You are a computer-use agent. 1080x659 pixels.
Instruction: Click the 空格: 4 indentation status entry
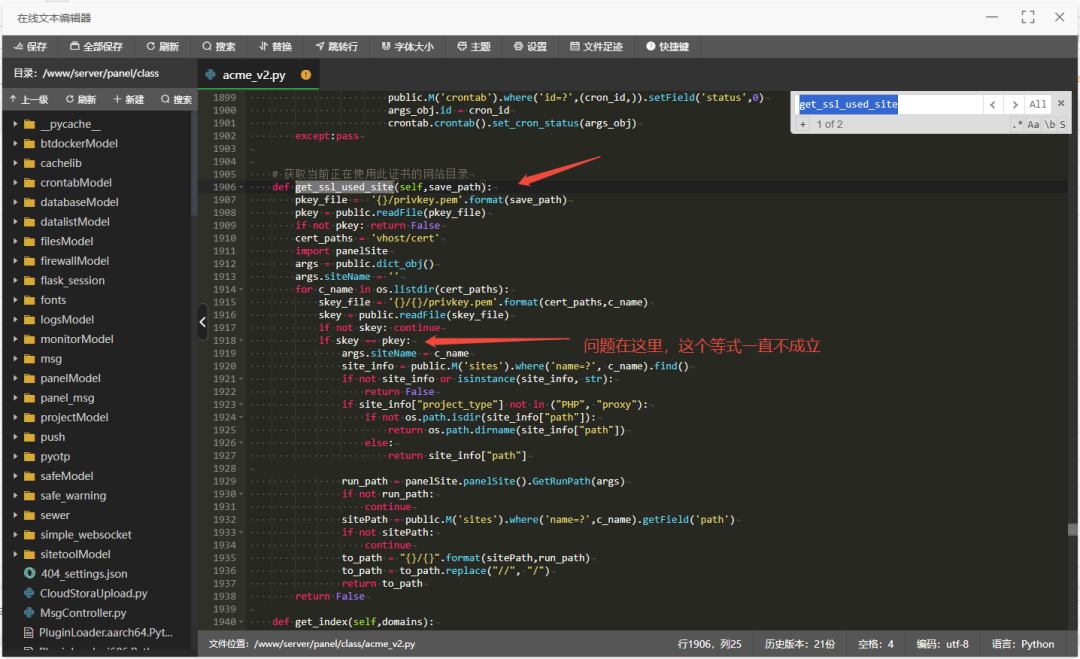click(x=875, y=644)
